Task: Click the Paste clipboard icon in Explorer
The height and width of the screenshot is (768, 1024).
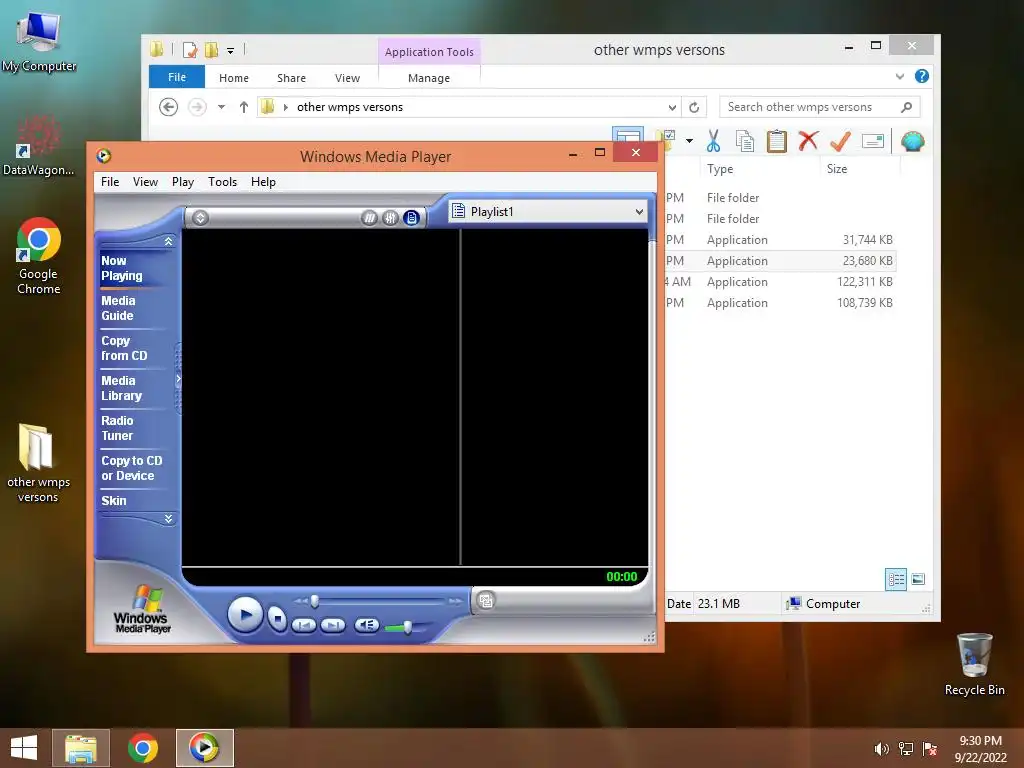Action: point(776,141)
